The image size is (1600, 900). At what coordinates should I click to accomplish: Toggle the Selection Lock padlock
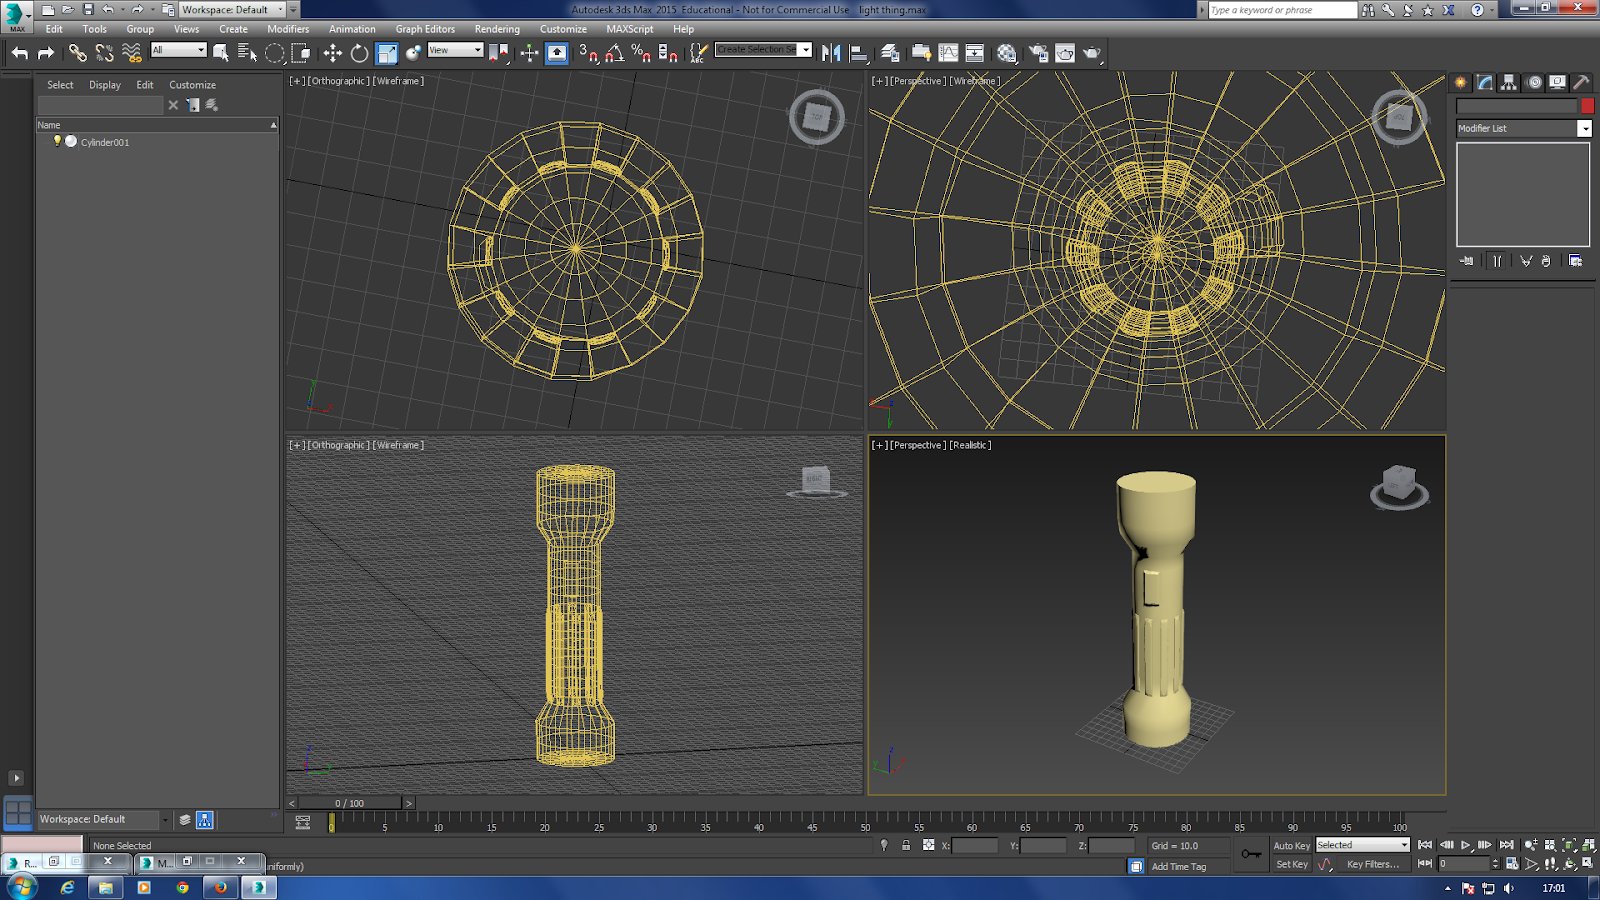pyautogui.click(x=906, y=845)
